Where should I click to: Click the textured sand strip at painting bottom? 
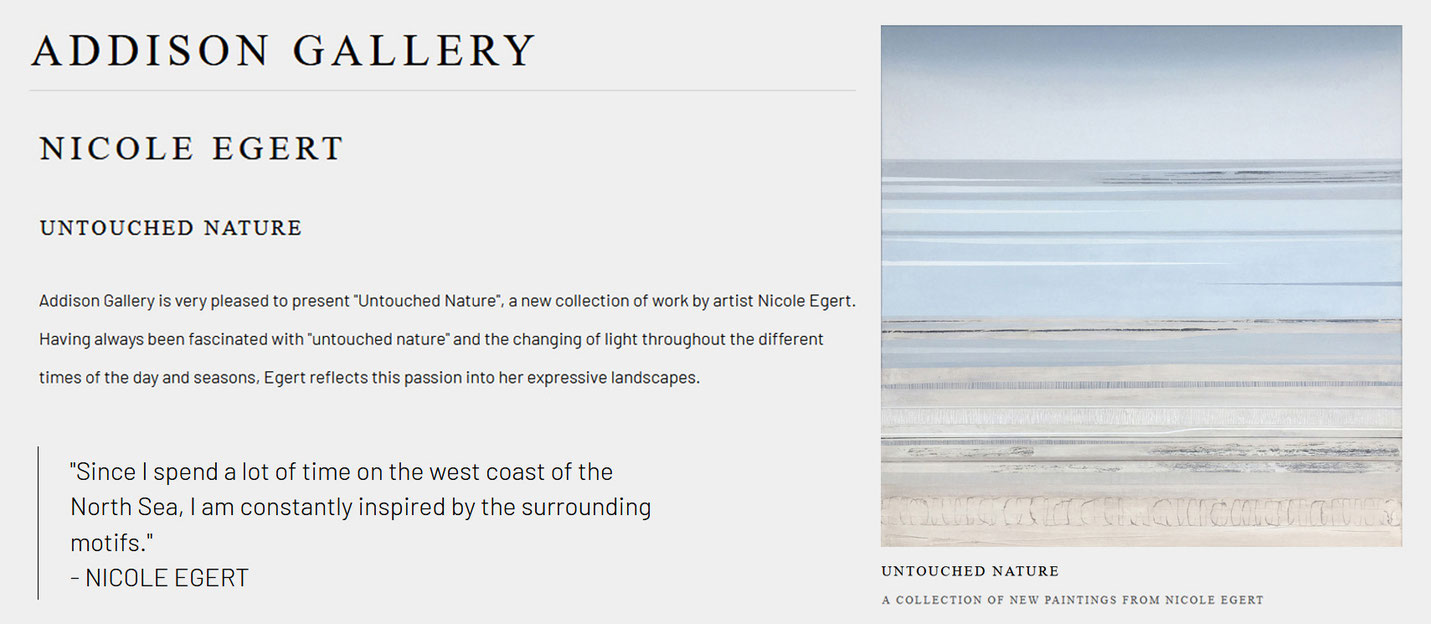pos(1141,515)
